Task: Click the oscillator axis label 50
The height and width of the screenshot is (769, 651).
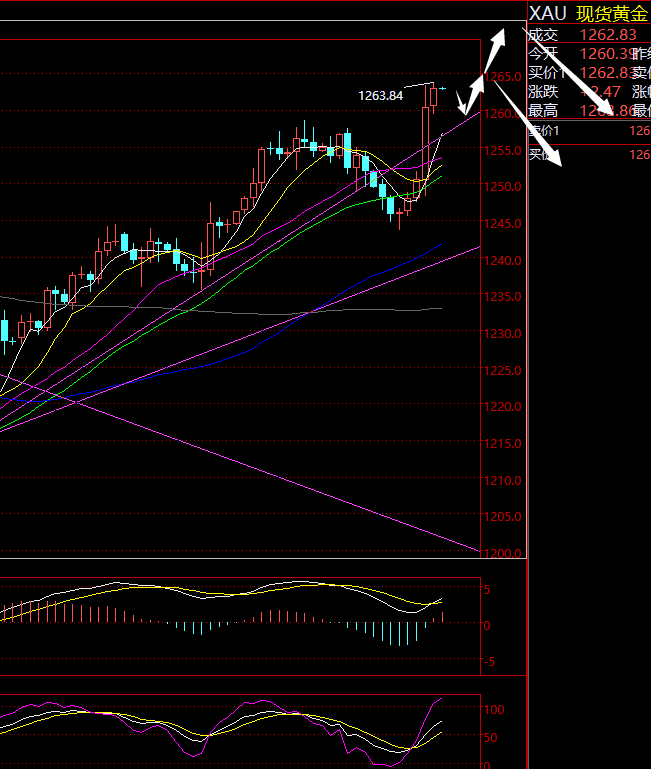Action: click(x=491, y=738)
